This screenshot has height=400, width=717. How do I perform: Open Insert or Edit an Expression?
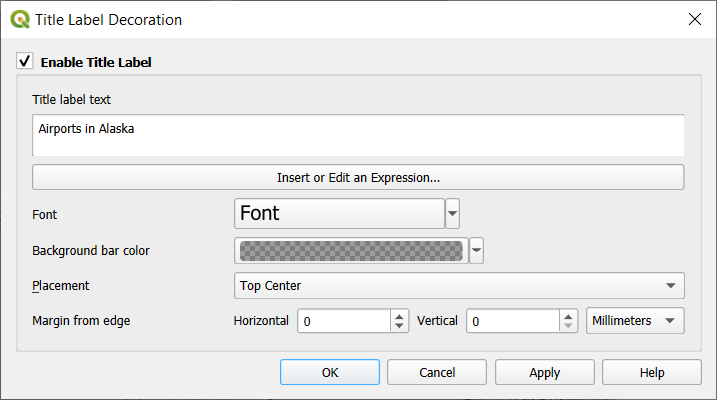click(358, 177)
